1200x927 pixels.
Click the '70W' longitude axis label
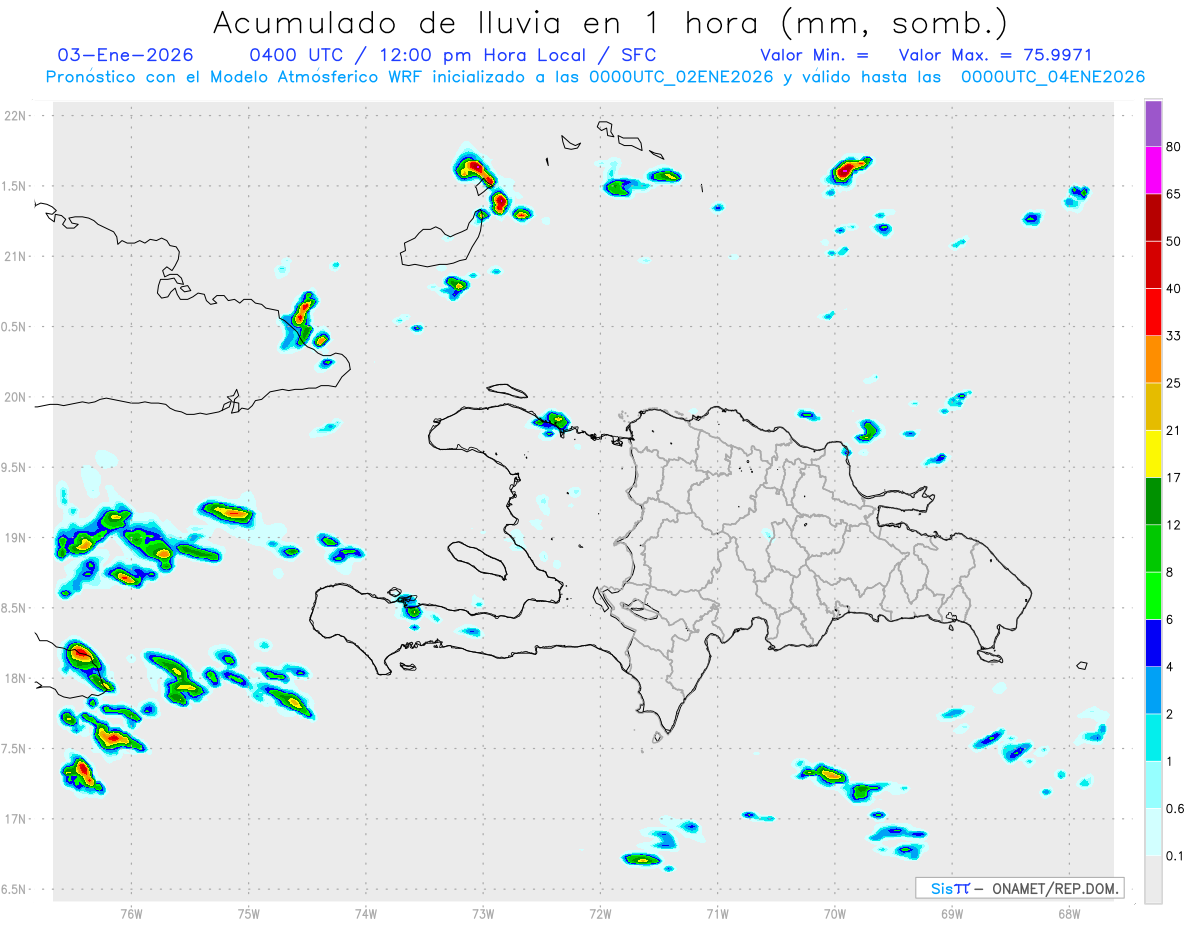pyautogui.click(x=835, y=914)
